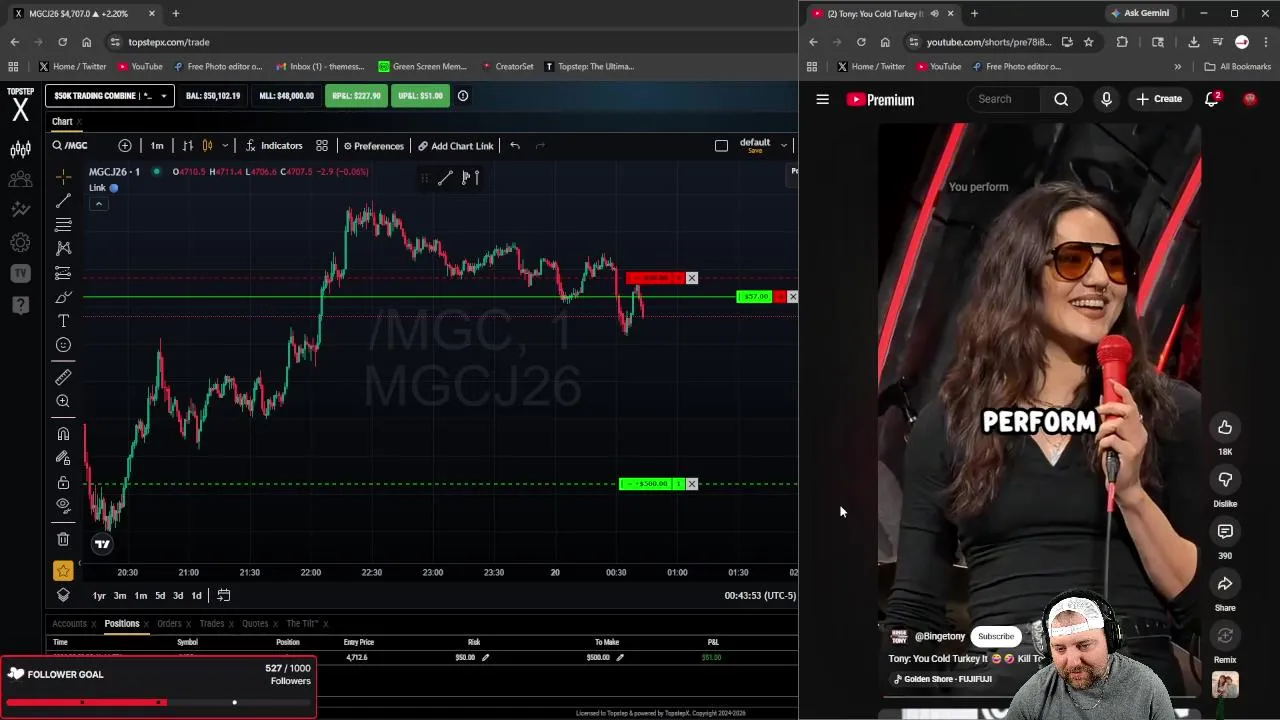Screen dimensions: 1280x720
Task: Open the forecasting and measurement tools
Action: 63,273
